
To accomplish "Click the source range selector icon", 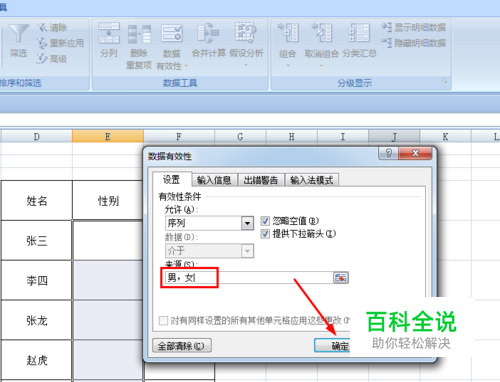I will pyautogui.click(x=341, y=277).
